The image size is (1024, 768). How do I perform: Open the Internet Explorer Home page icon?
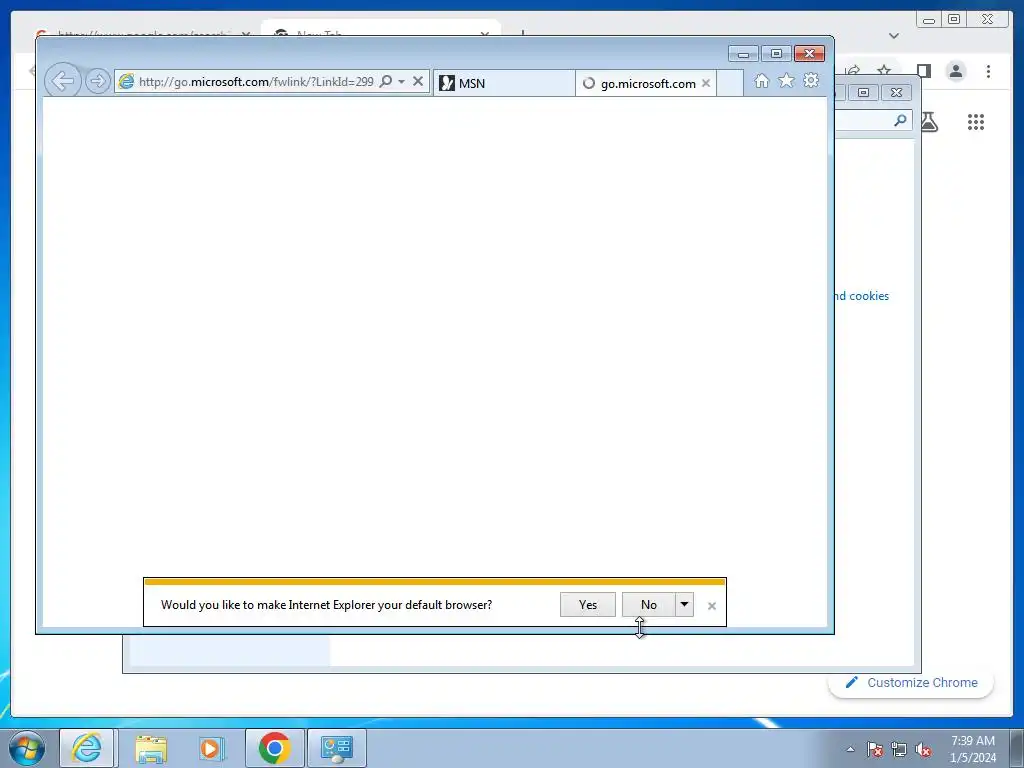point(761,81)
